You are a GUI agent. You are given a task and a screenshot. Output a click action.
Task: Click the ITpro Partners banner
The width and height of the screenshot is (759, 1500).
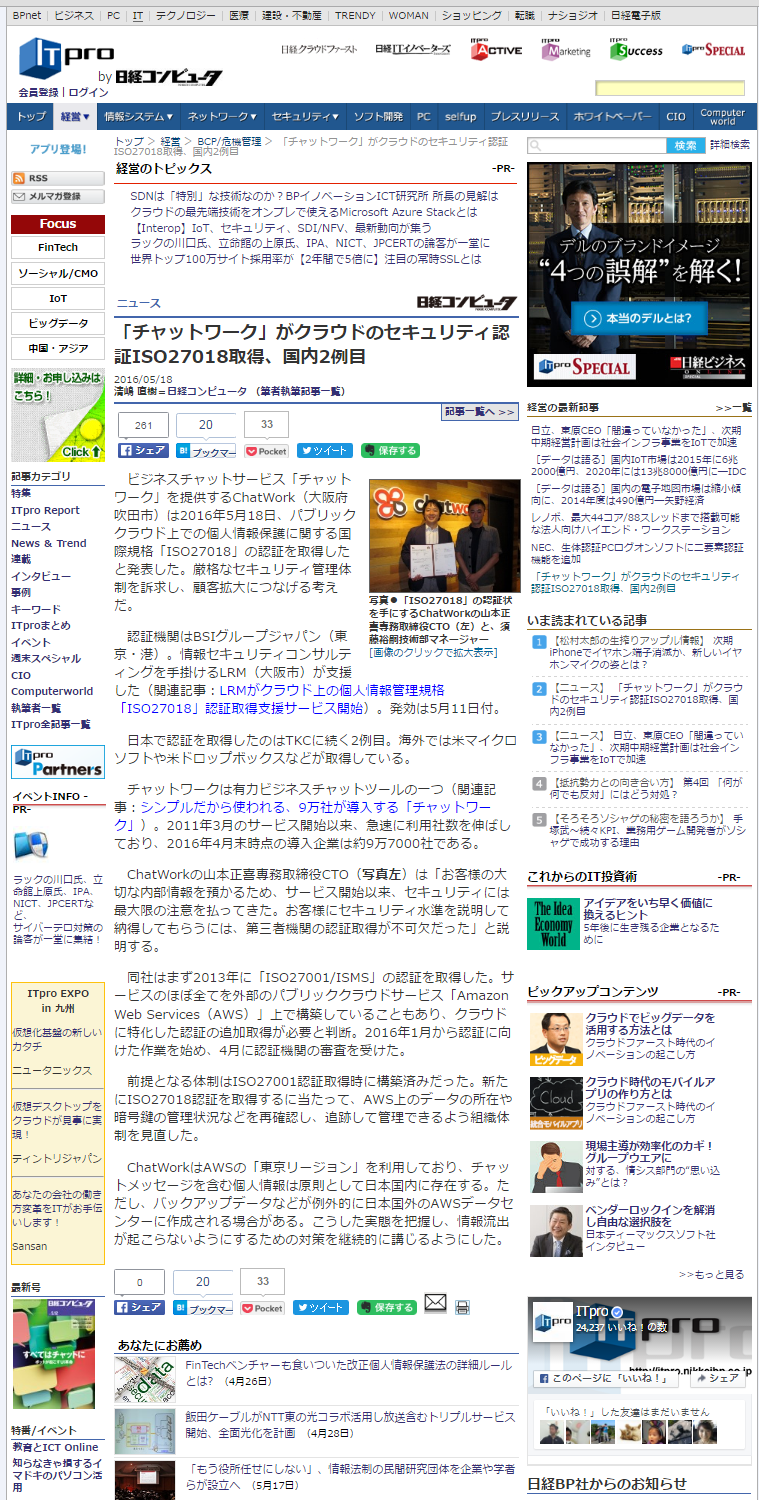[58, 763]
